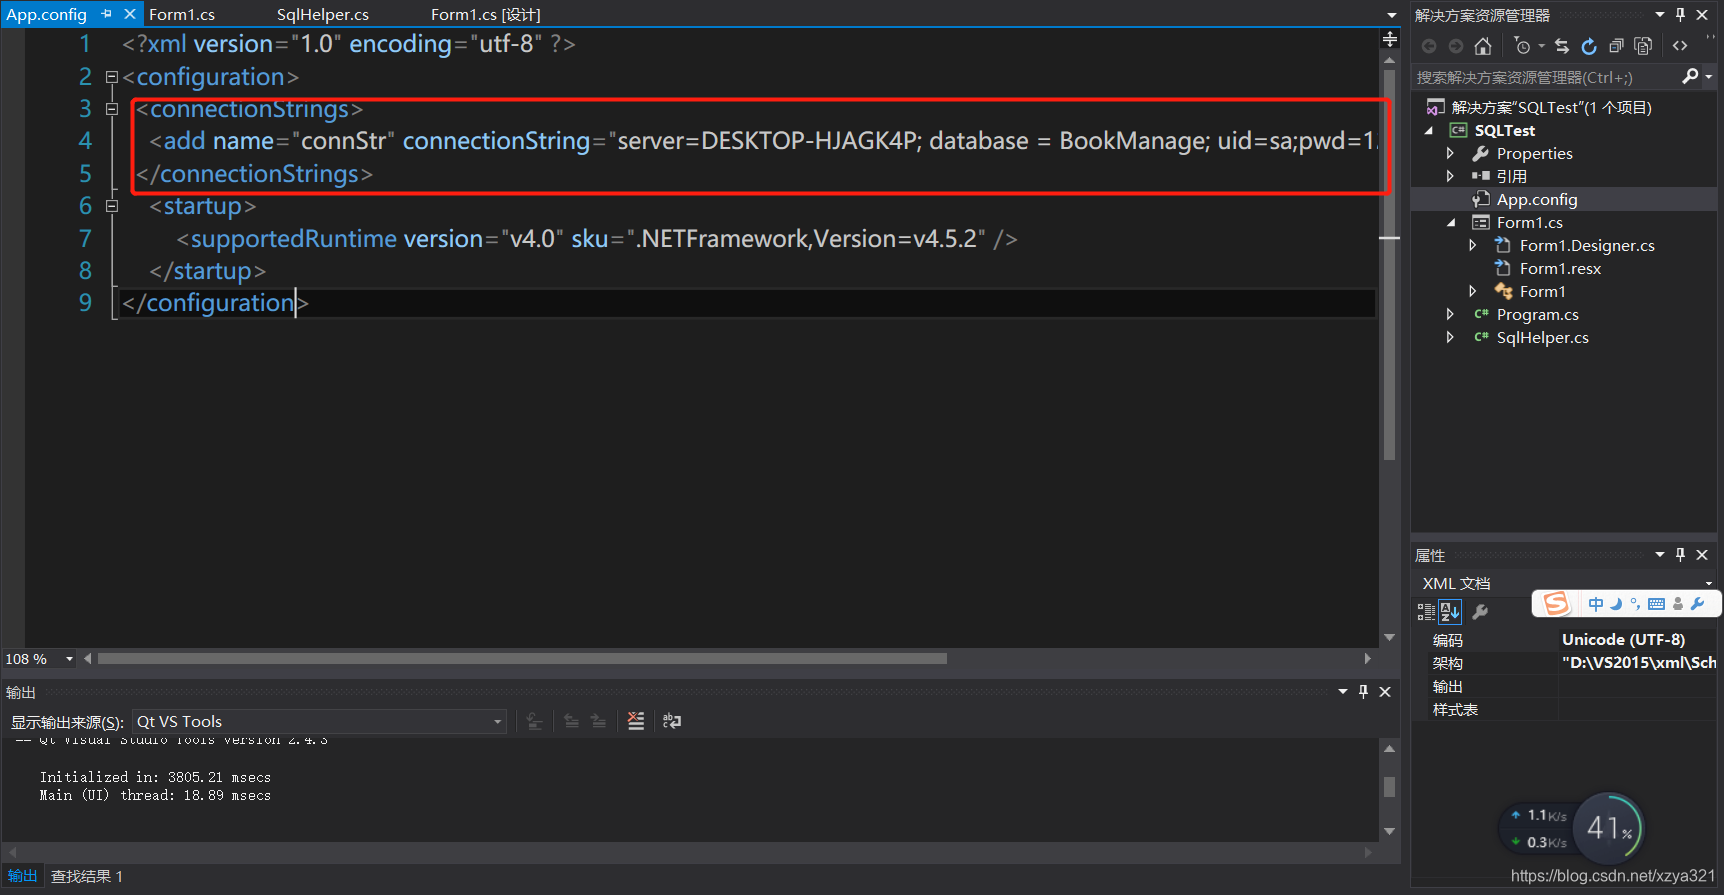Expand the 引用 references node
The width and height of the screenshot is (1724, 895).
pos(1450,176)
